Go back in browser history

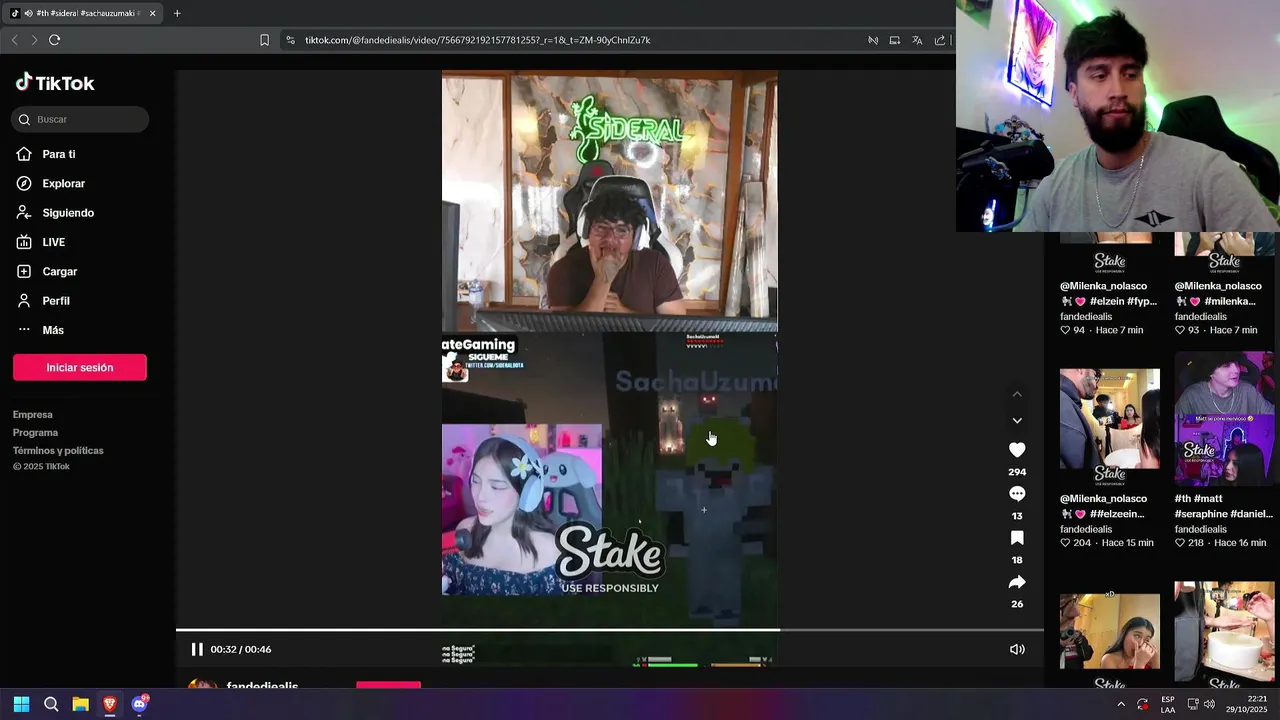(14, 40)
